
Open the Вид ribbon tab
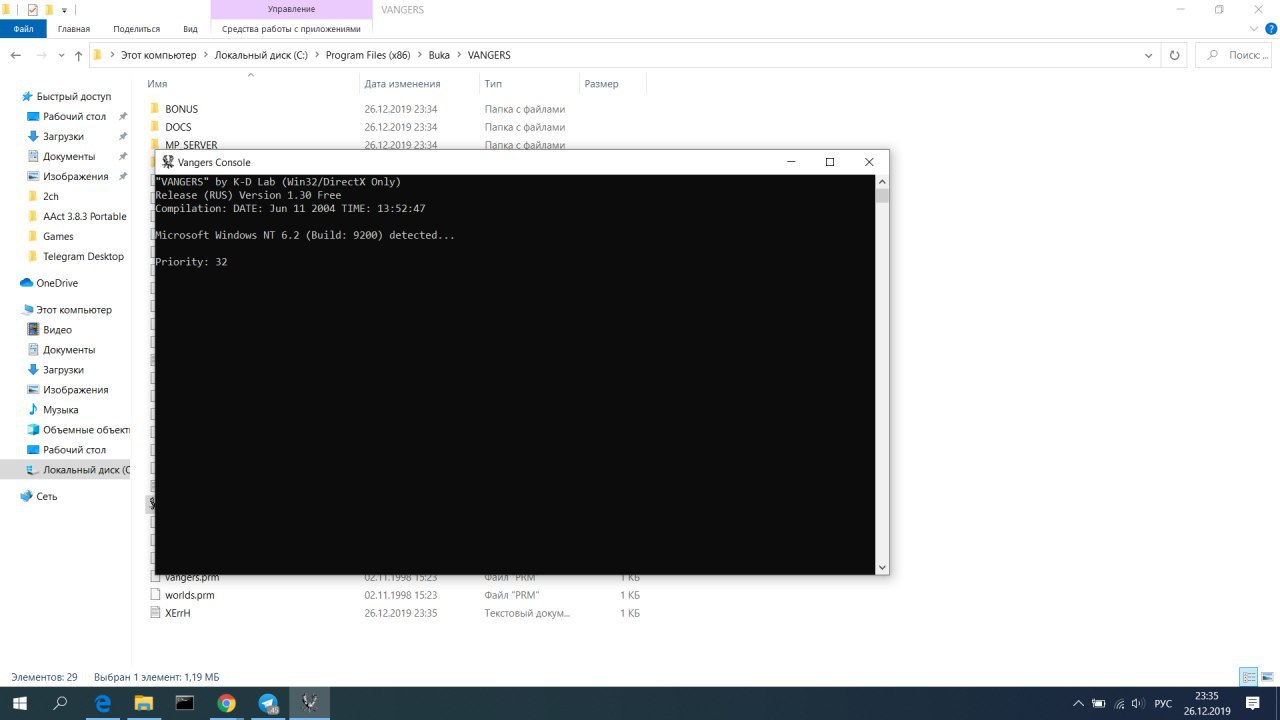tap(190, 29)
